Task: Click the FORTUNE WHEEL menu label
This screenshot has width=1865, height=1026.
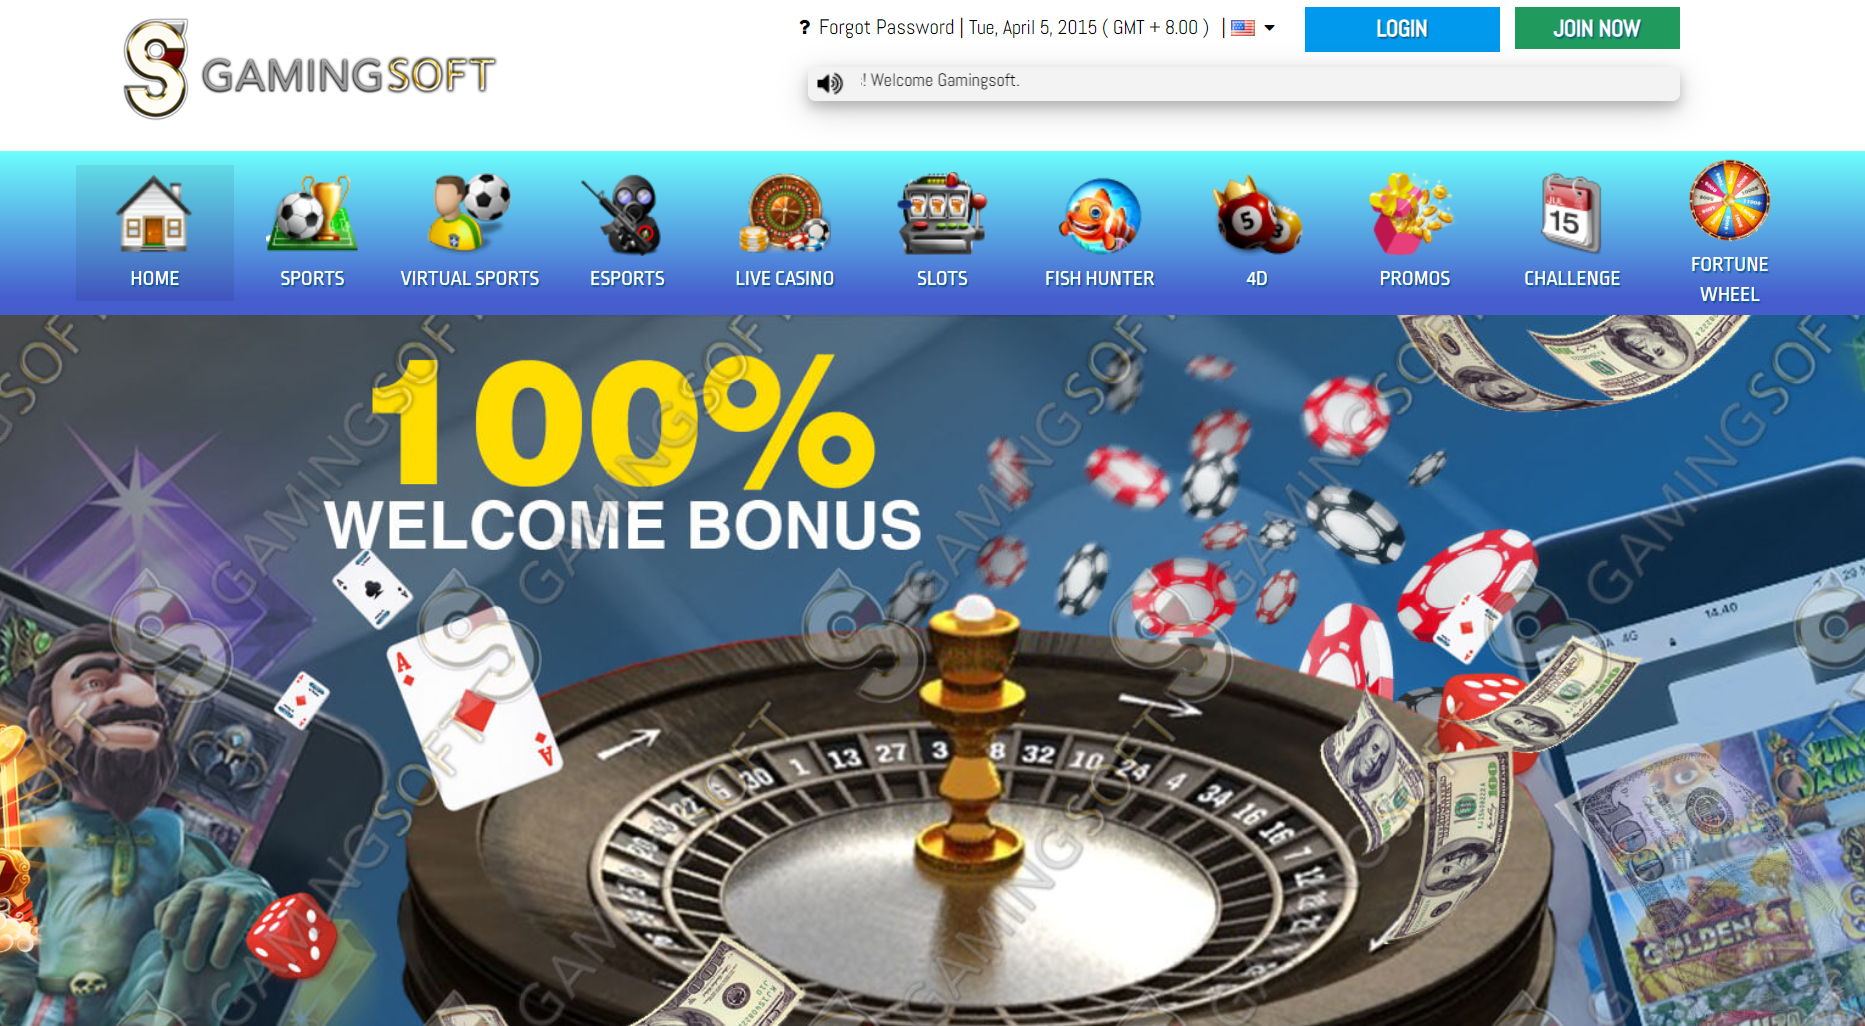Action: pyautogui.click(x=1729, y=279)
